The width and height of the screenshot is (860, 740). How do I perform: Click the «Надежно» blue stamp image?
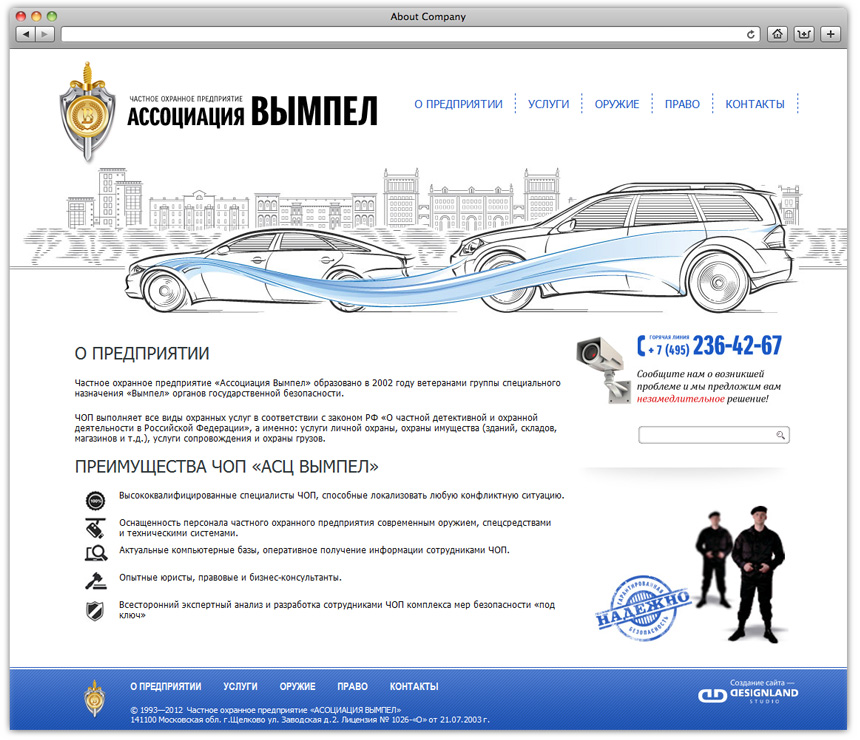(643, 608)
